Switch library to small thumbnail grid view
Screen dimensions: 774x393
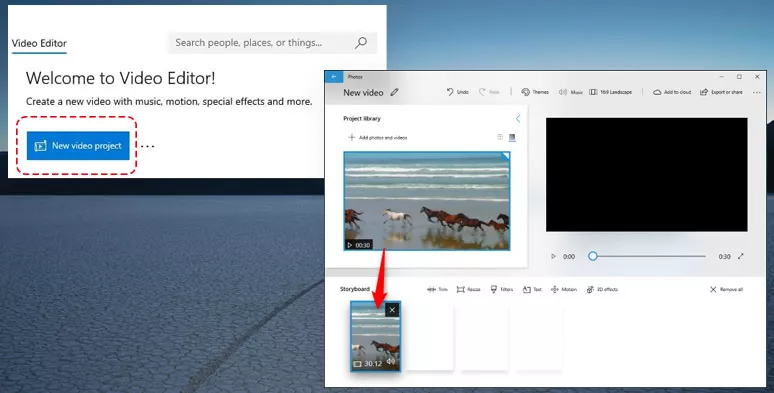[500, 137]
